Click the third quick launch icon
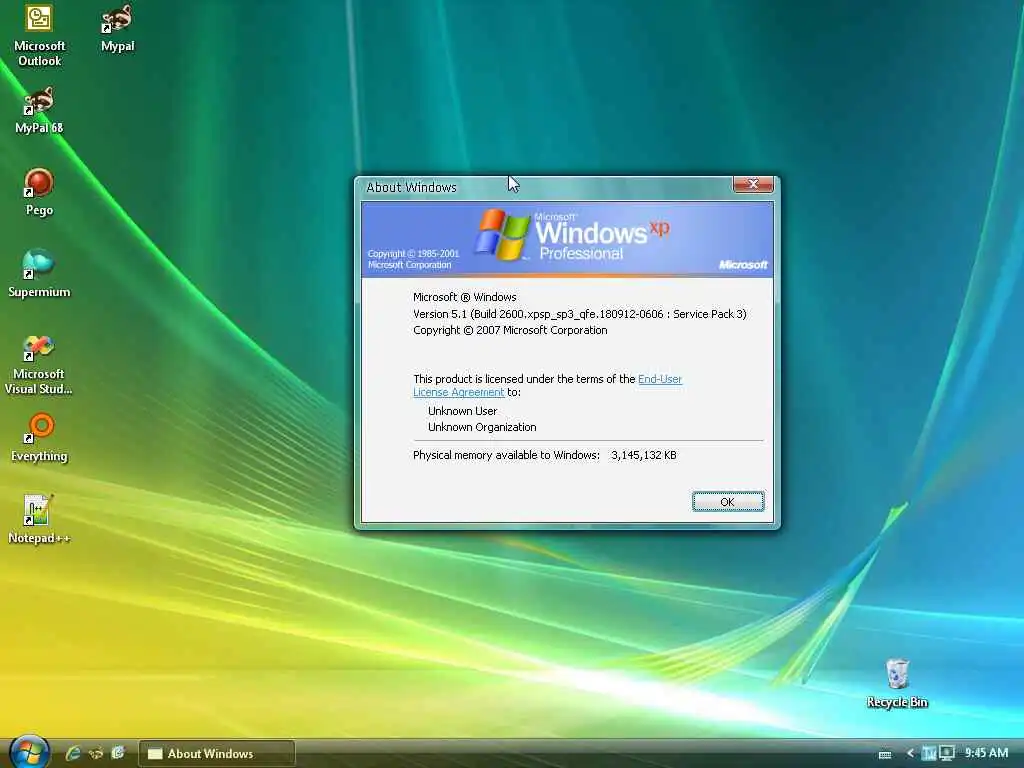 pyautogui.click(x=118, y=753)
